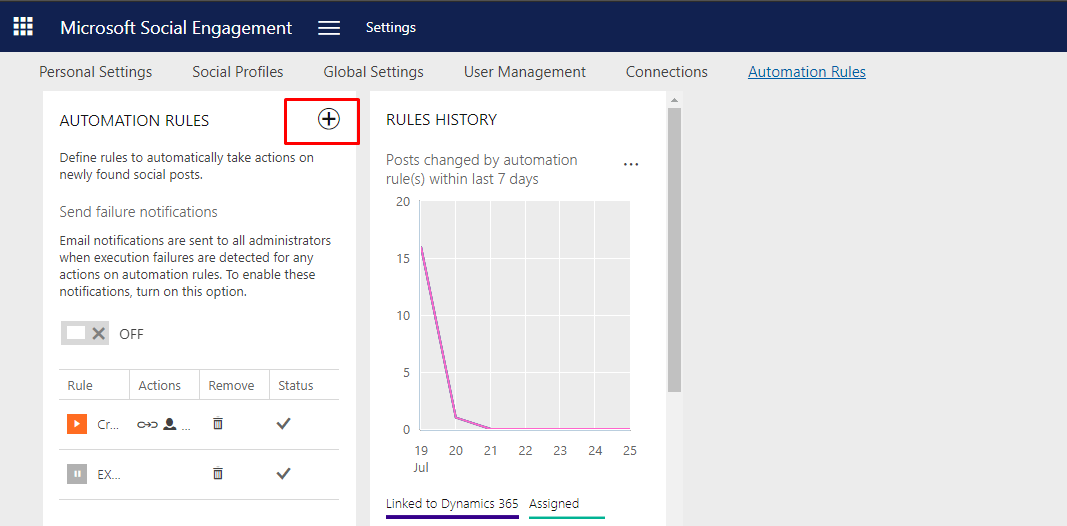
Task: Open the app launcher waffle icon
Action: 22,26
